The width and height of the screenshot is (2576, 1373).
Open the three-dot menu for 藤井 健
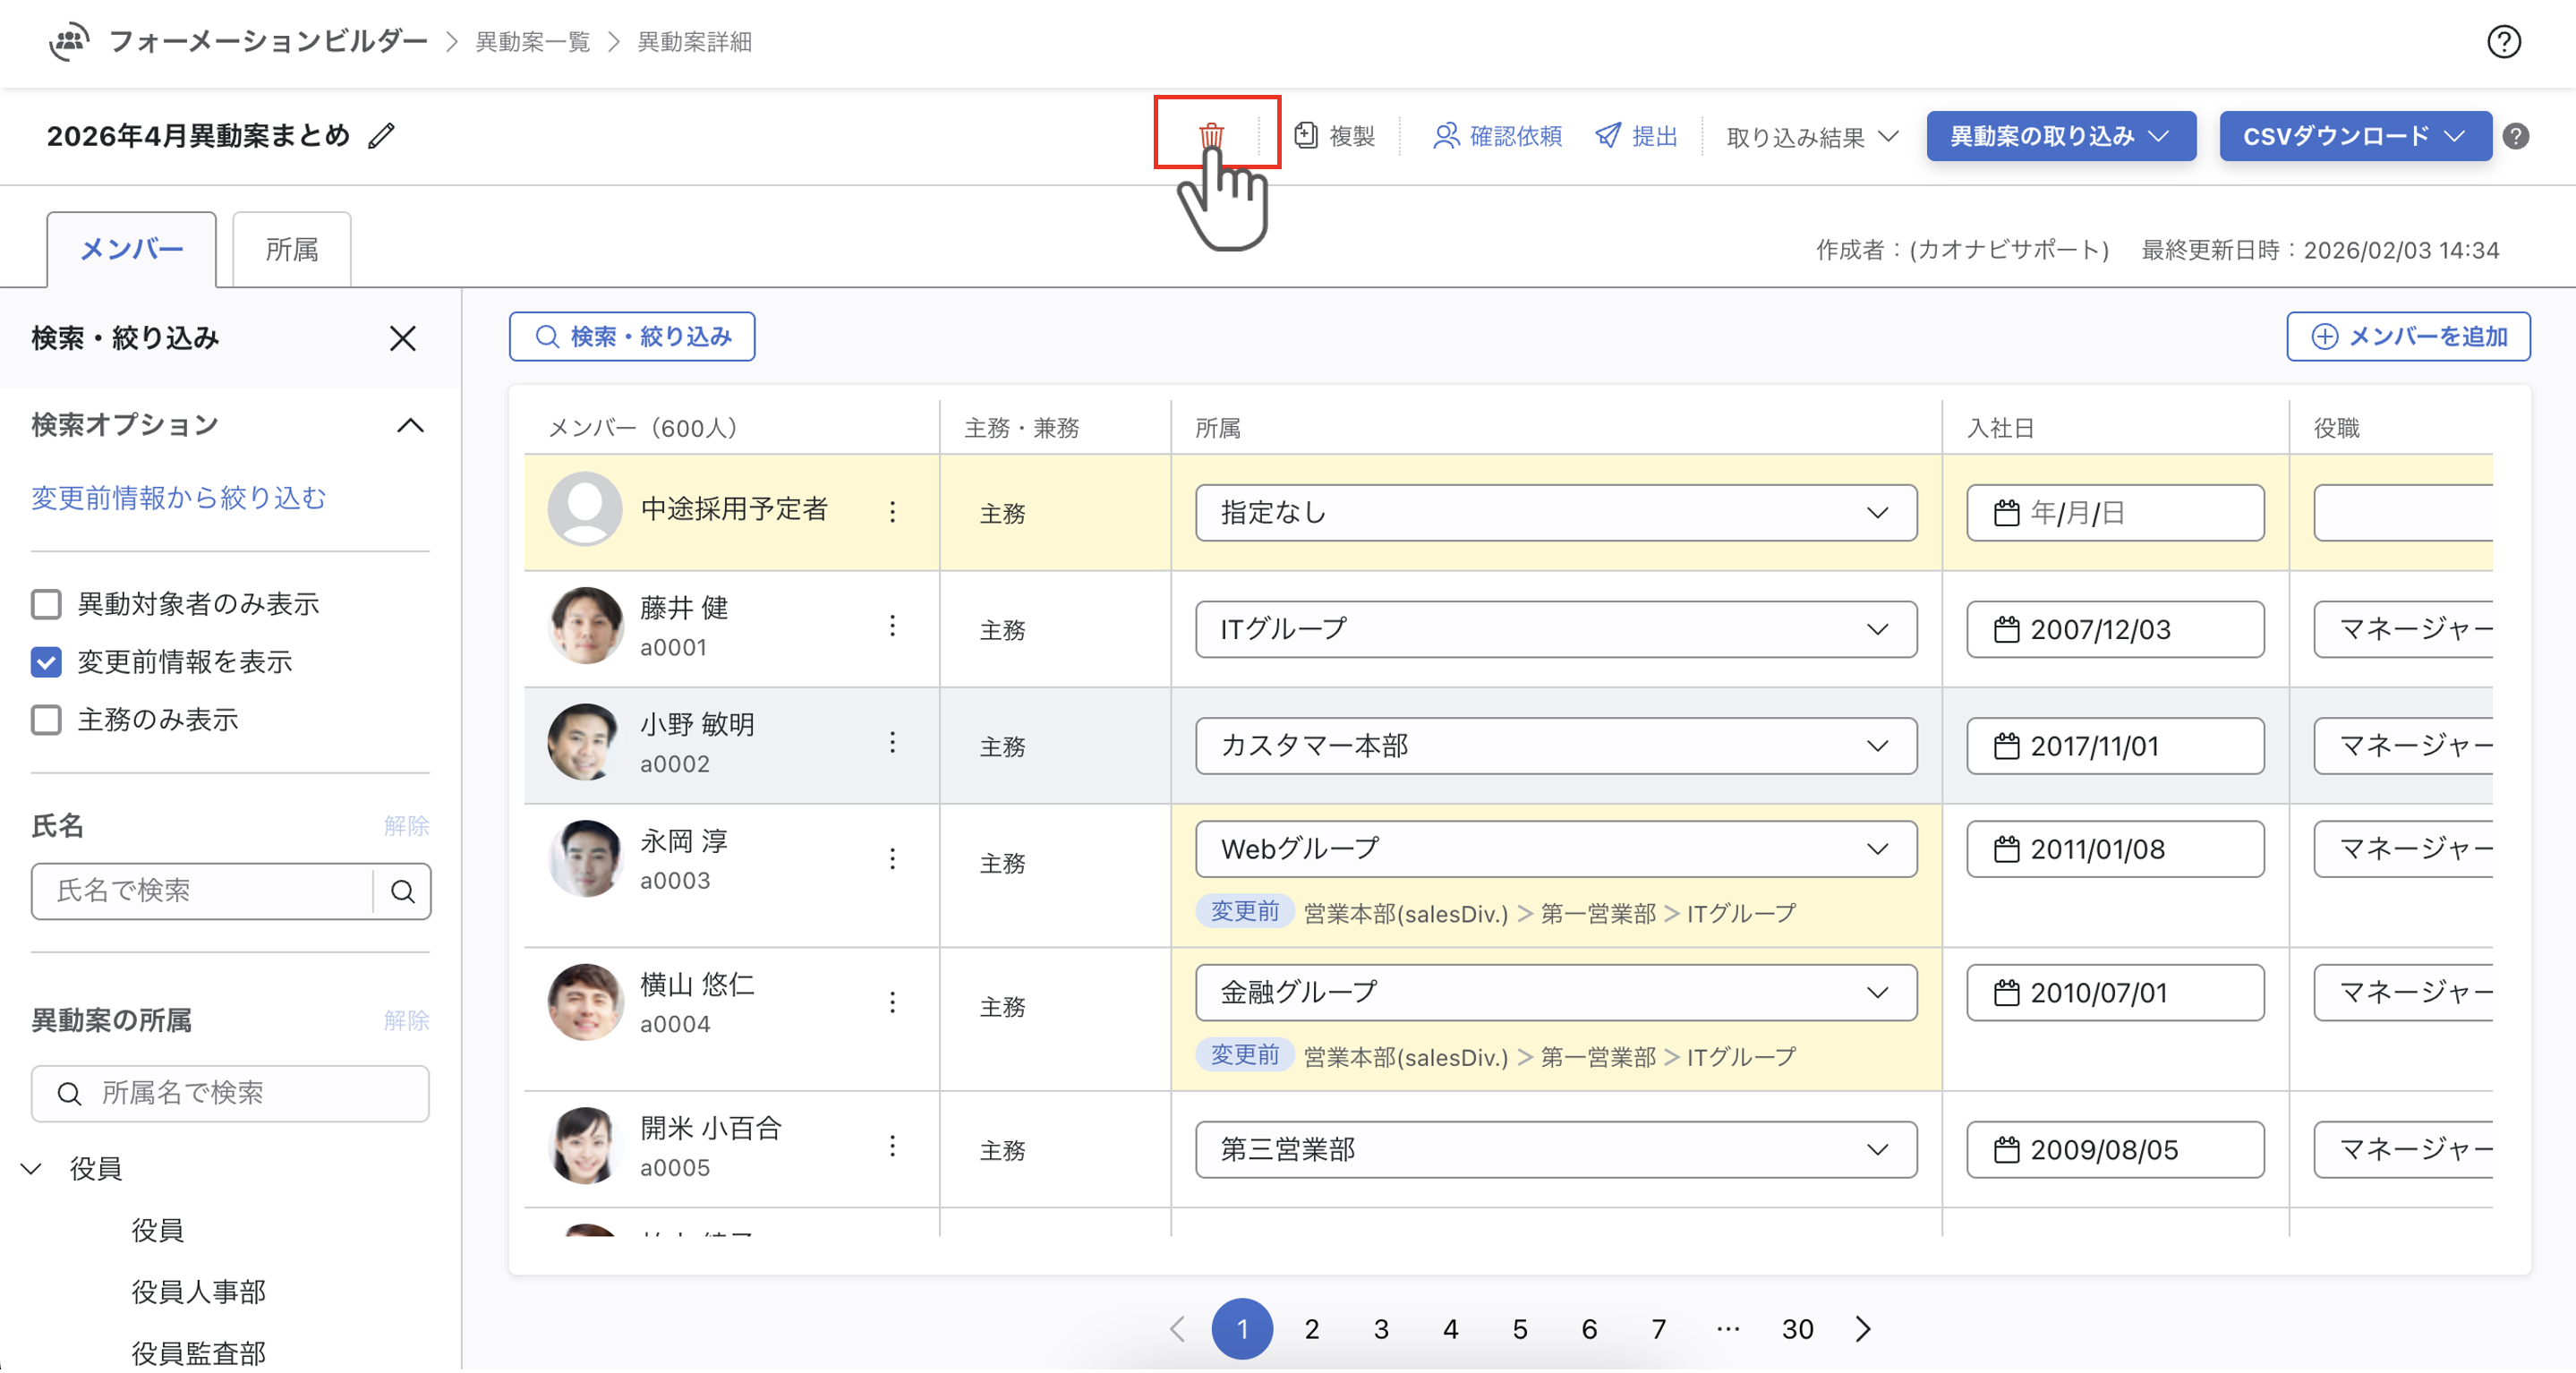pos(892,627)
